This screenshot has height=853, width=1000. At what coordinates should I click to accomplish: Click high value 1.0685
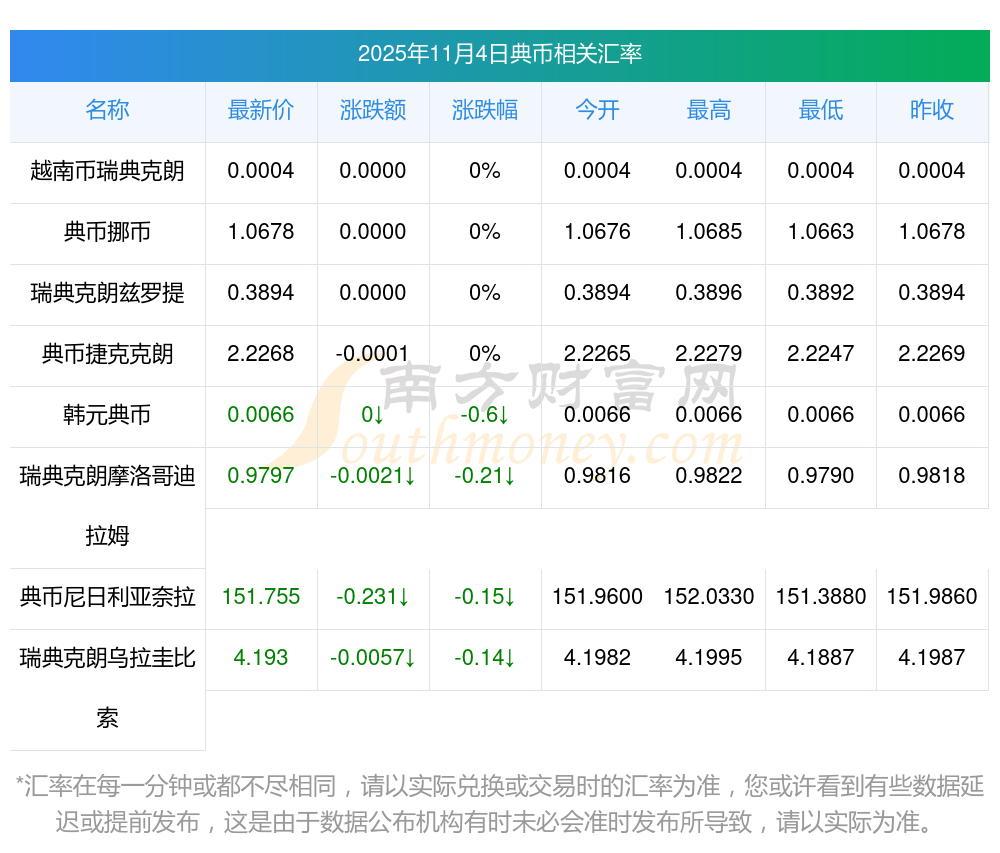(x=709, y=231)
